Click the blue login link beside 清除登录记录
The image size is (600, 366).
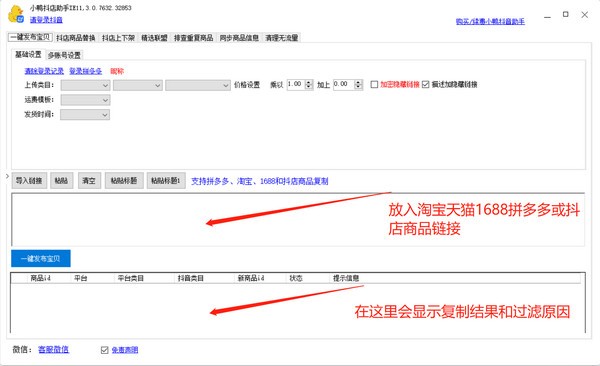click(x=85, y=71)
